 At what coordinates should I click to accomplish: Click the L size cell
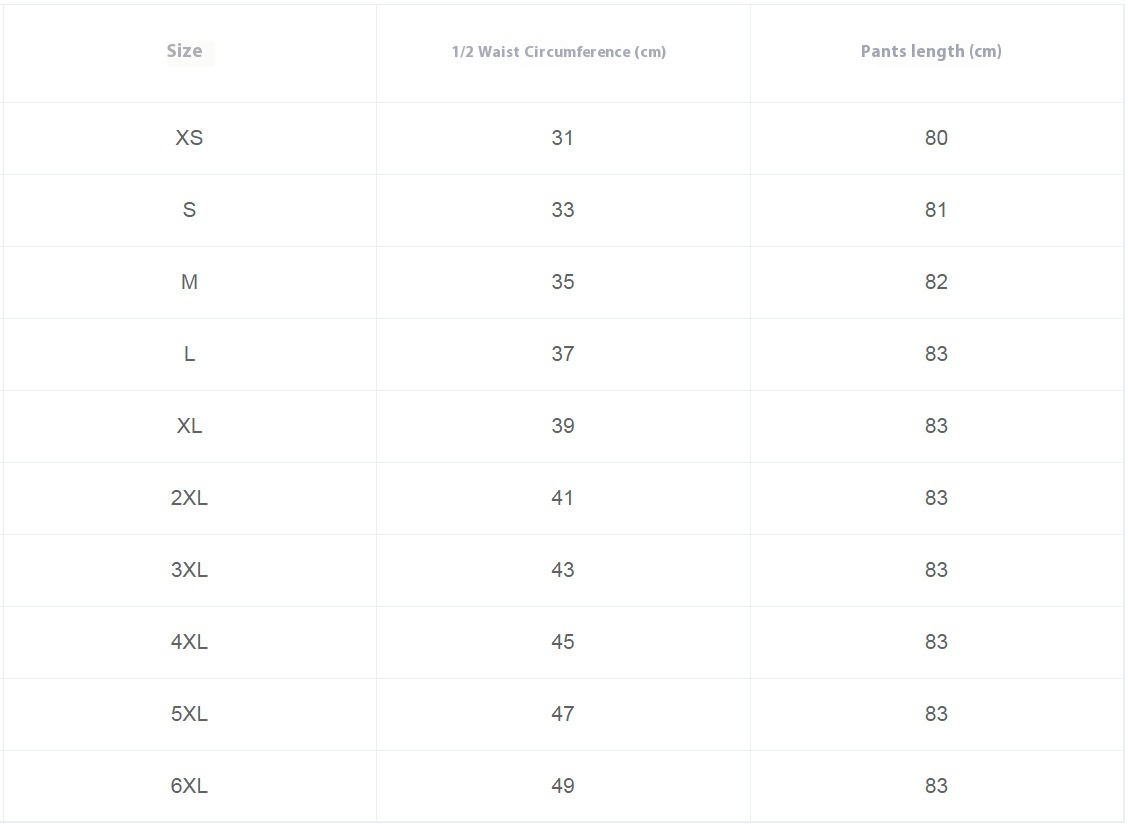coord(189,354)
